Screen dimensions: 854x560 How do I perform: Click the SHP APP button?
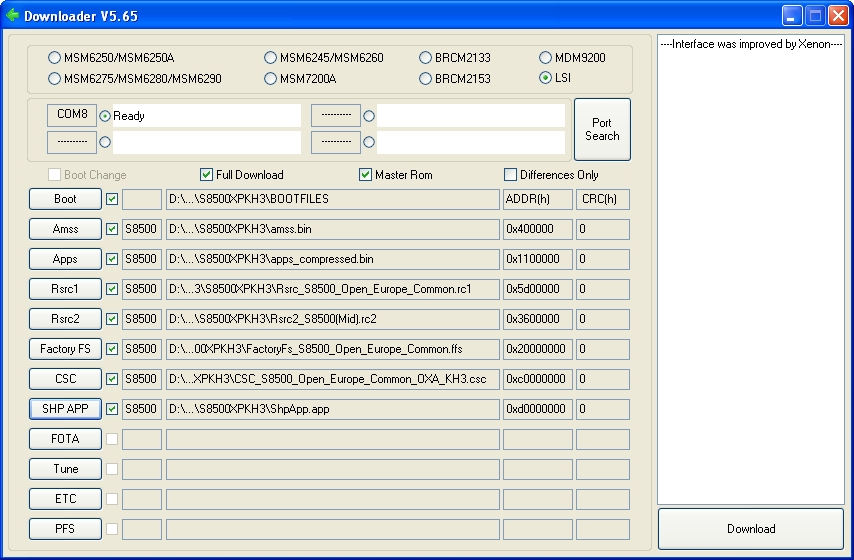[x=65, y=409]
